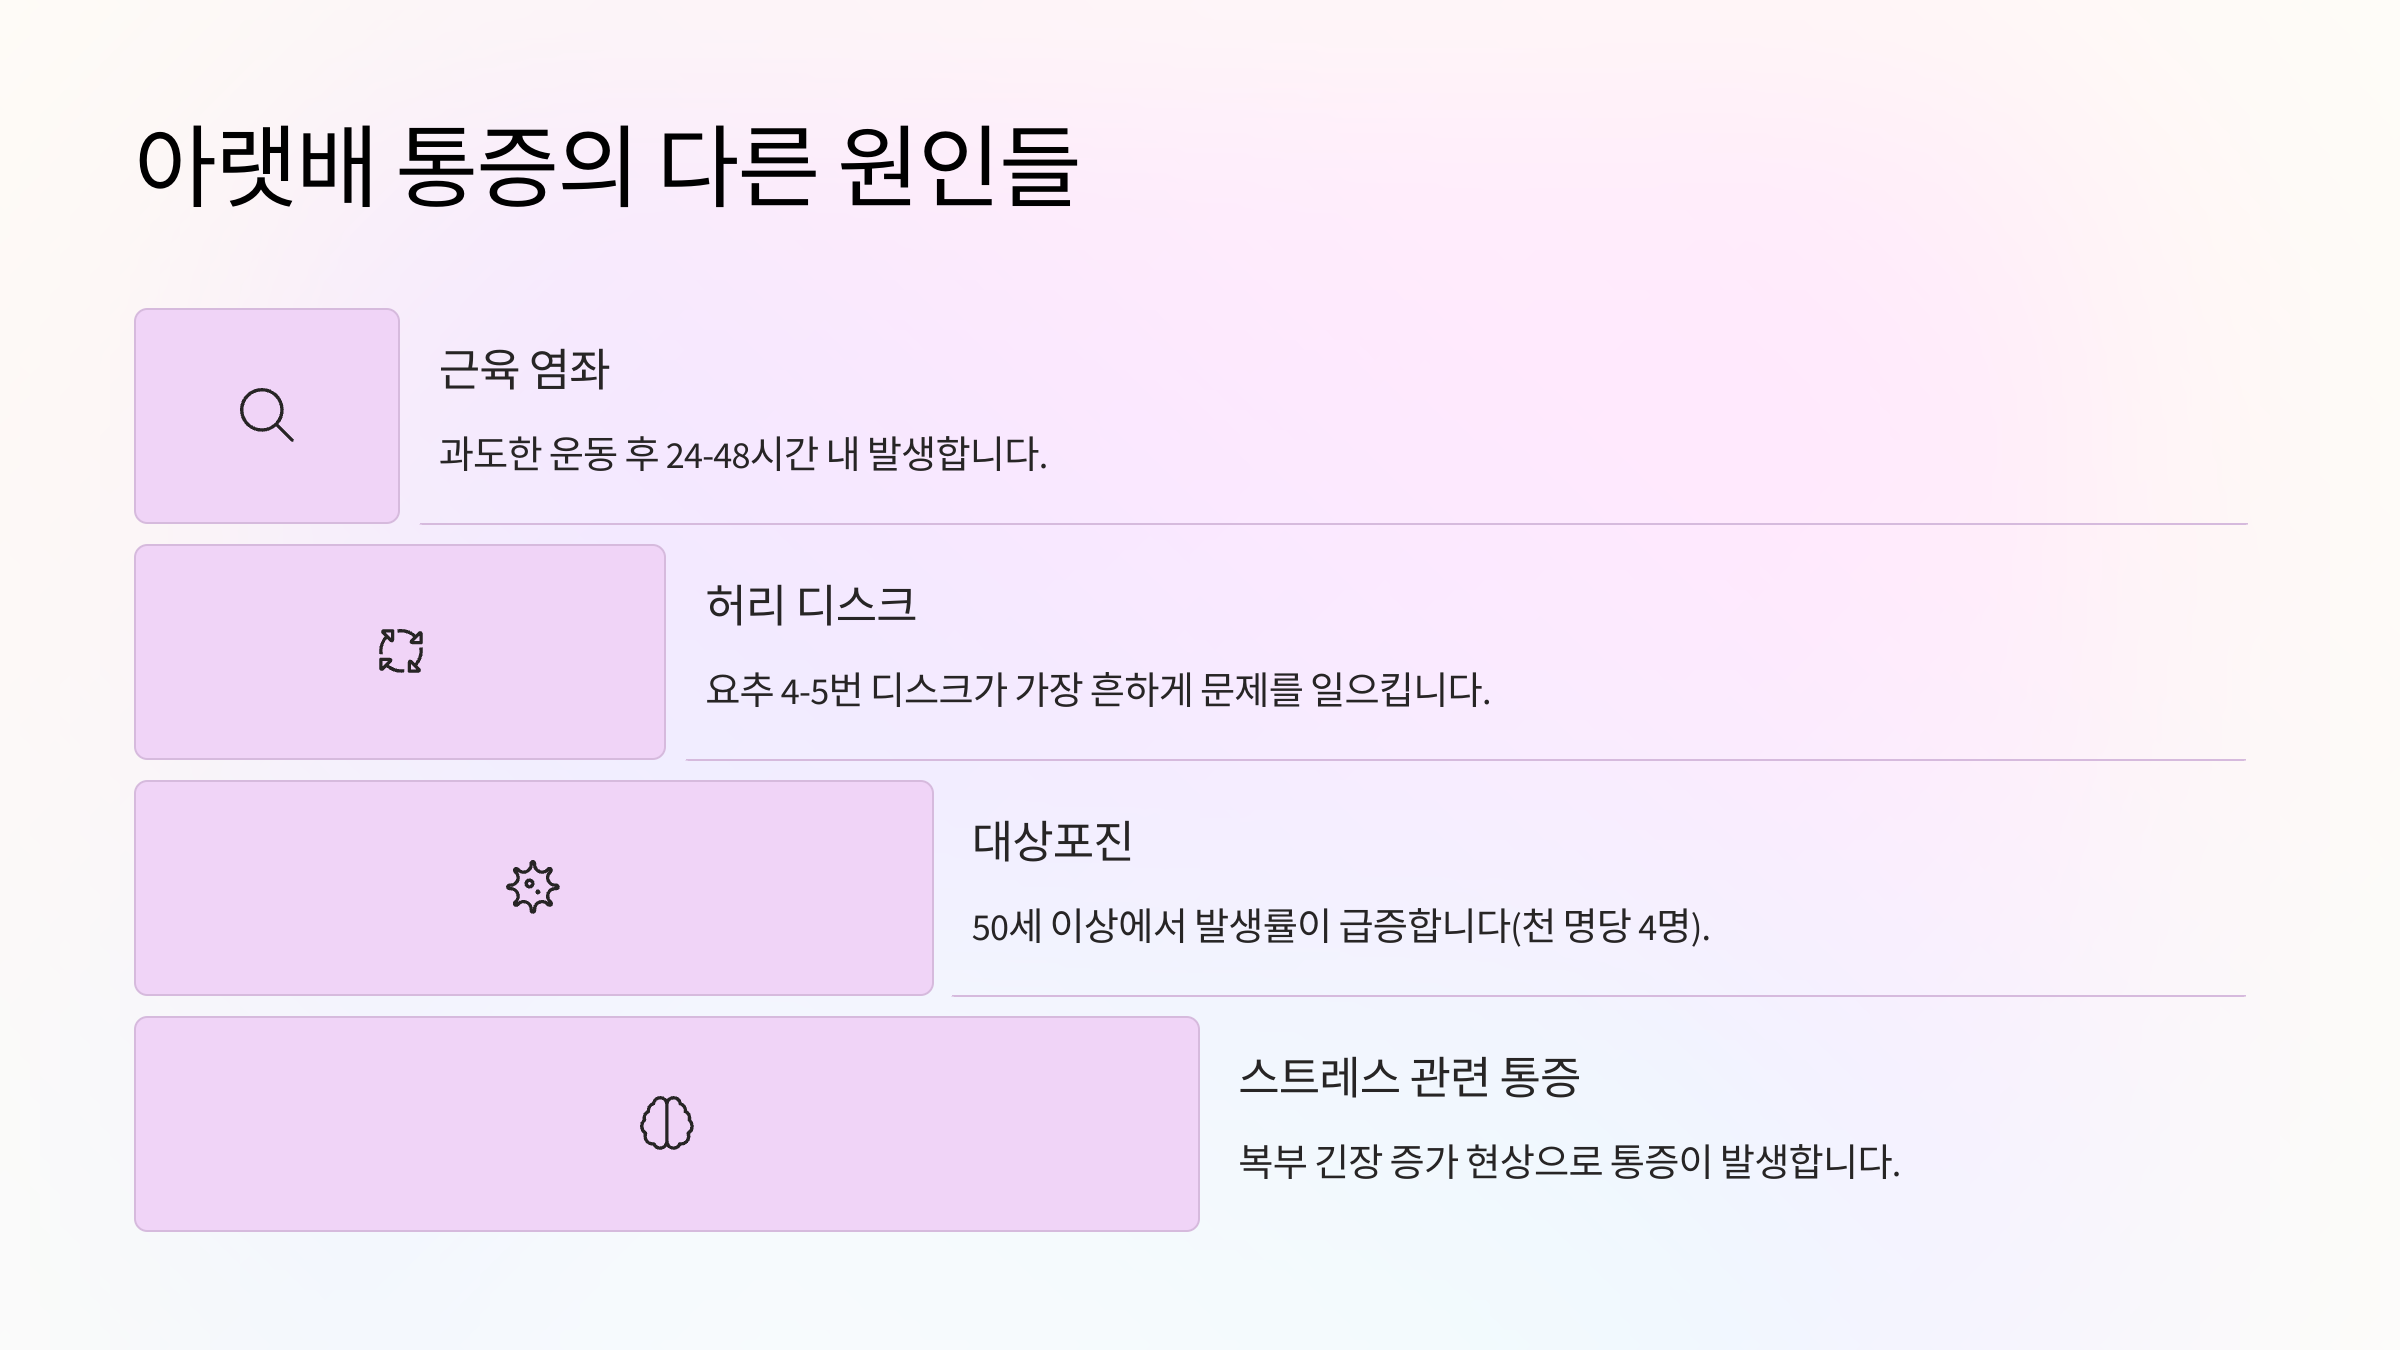Click the circular arrows refresh icon

(x=401, y=651)
